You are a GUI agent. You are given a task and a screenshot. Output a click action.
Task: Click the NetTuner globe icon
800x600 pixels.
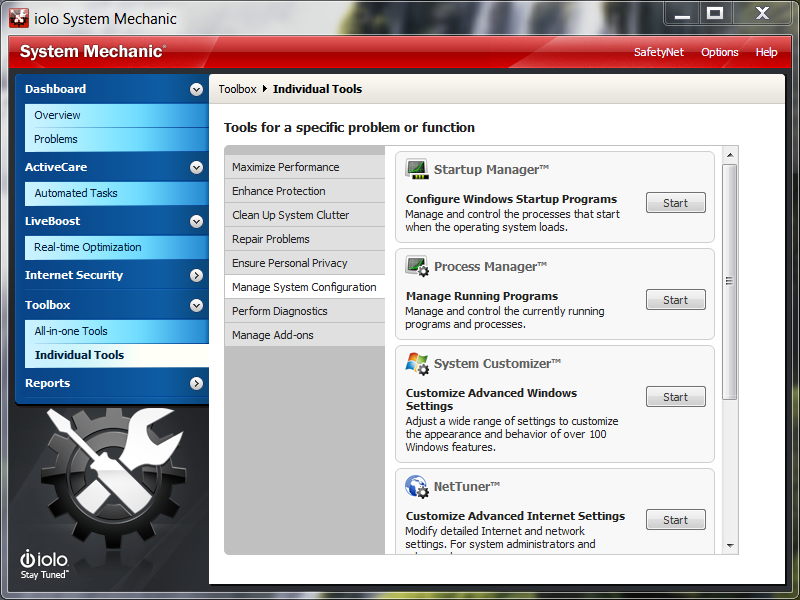(x=417, y=486)
